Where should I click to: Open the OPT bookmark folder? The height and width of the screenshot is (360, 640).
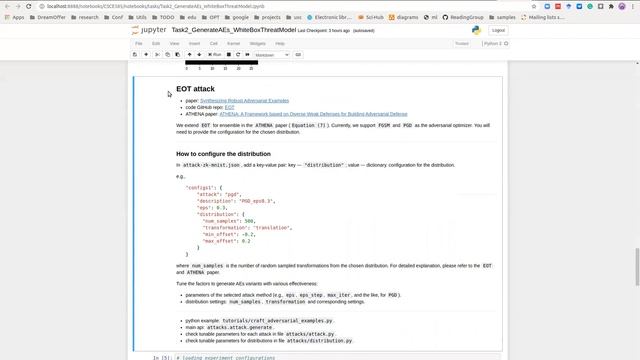[211, 18]
